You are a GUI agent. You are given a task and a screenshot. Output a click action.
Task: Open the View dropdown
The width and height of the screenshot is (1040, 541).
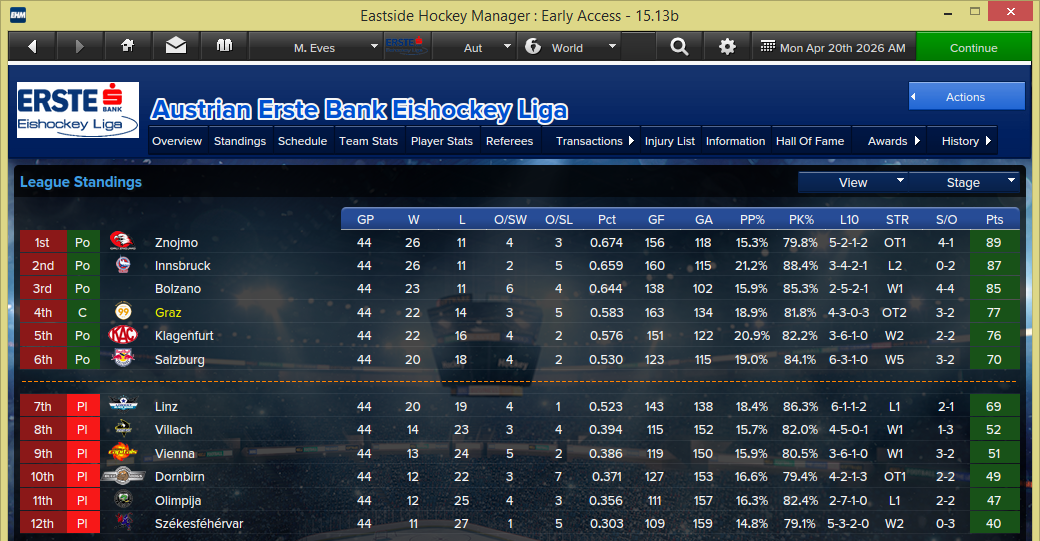point(853,182)
